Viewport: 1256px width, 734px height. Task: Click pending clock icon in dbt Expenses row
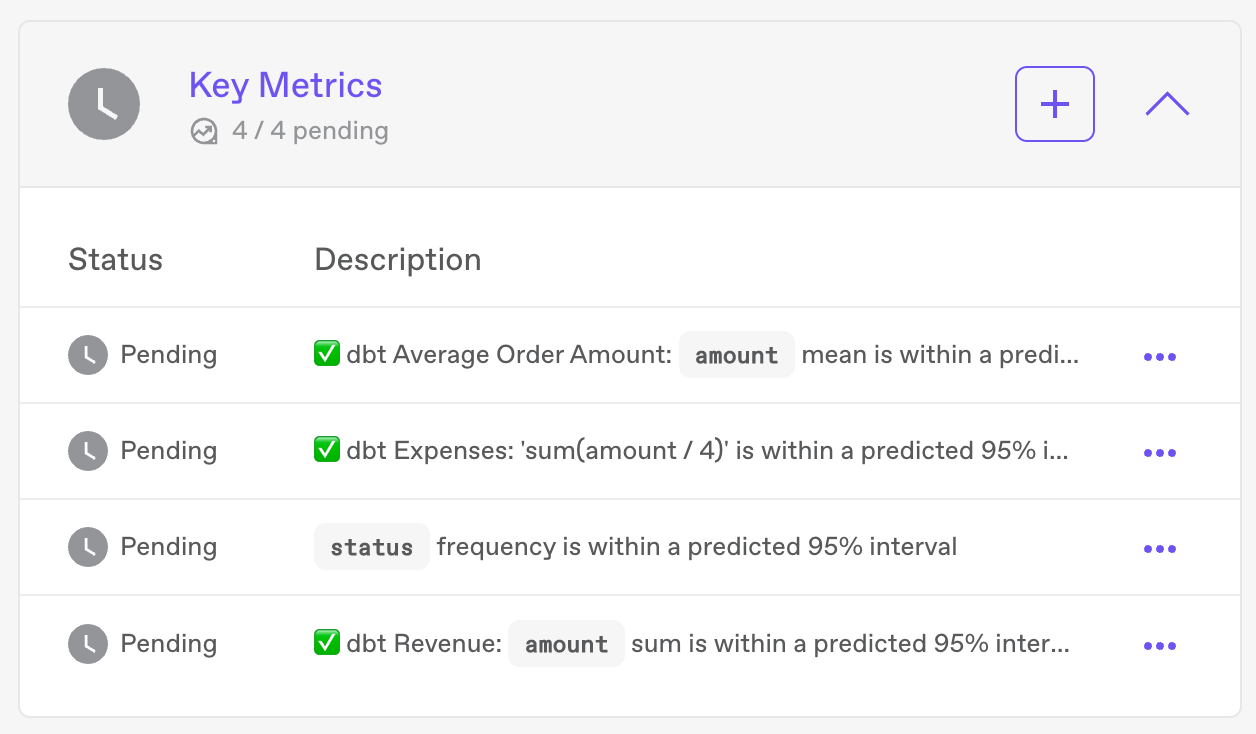coord(88,451)
